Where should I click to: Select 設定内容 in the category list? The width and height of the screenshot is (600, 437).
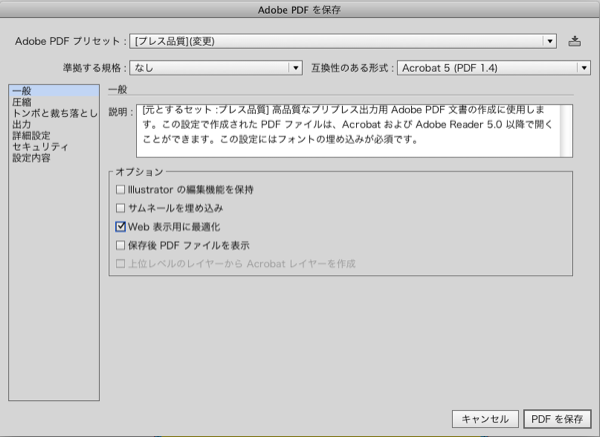coord(54,157)
